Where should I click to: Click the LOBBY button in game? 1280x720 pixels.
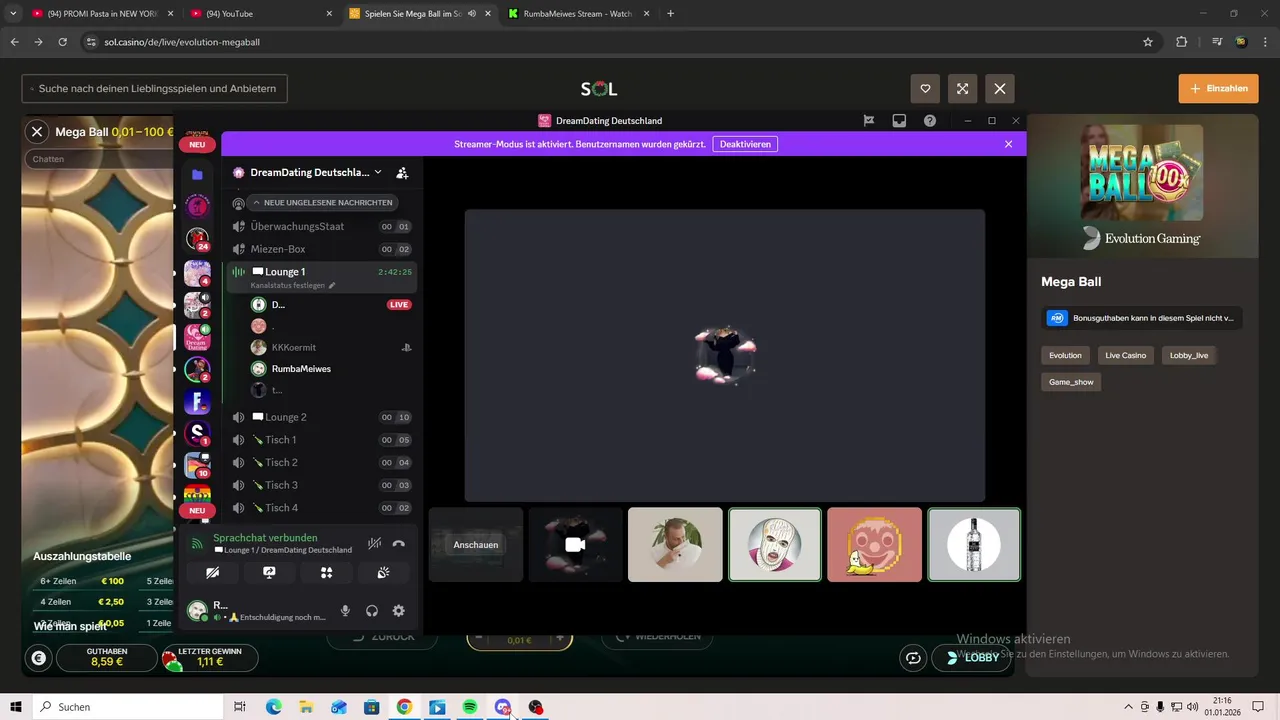pyautogui.click(x=971, y=658)
